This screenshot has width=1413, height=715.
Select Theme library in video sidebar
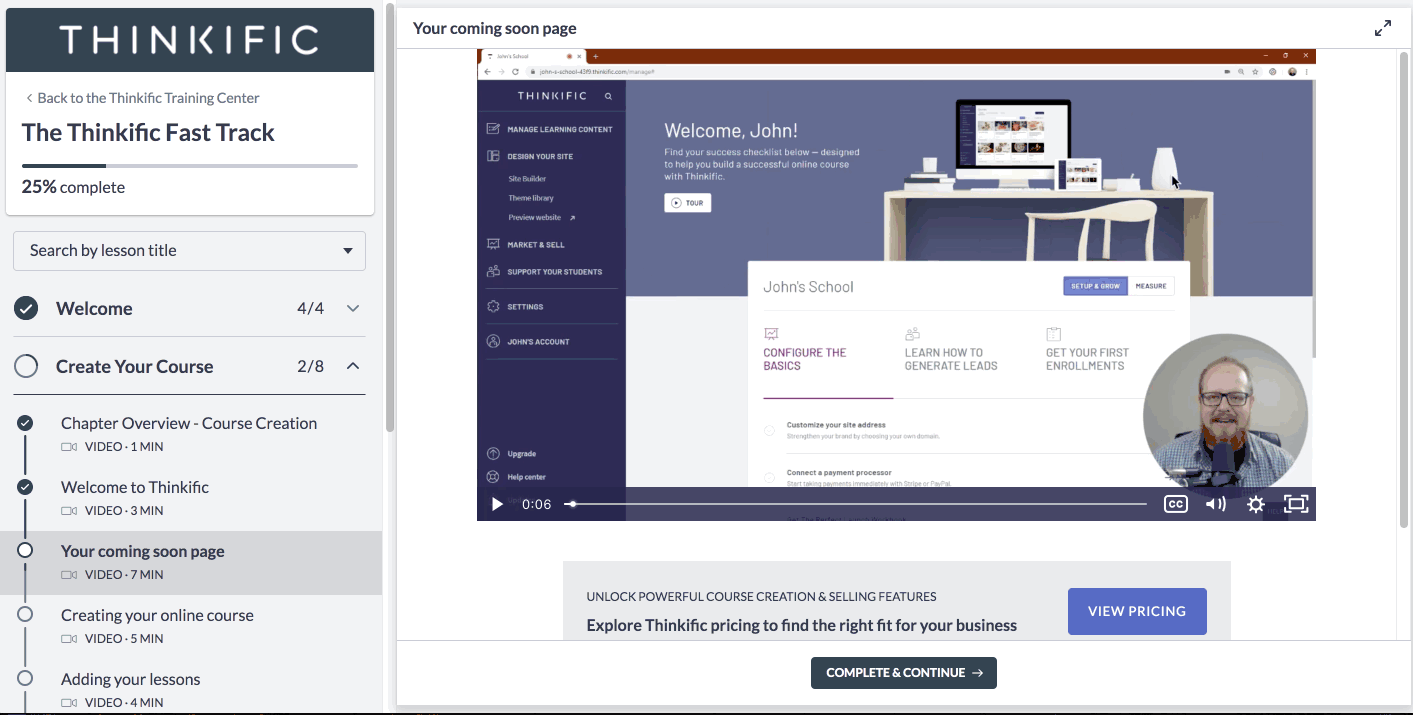[x=531, y=198]
